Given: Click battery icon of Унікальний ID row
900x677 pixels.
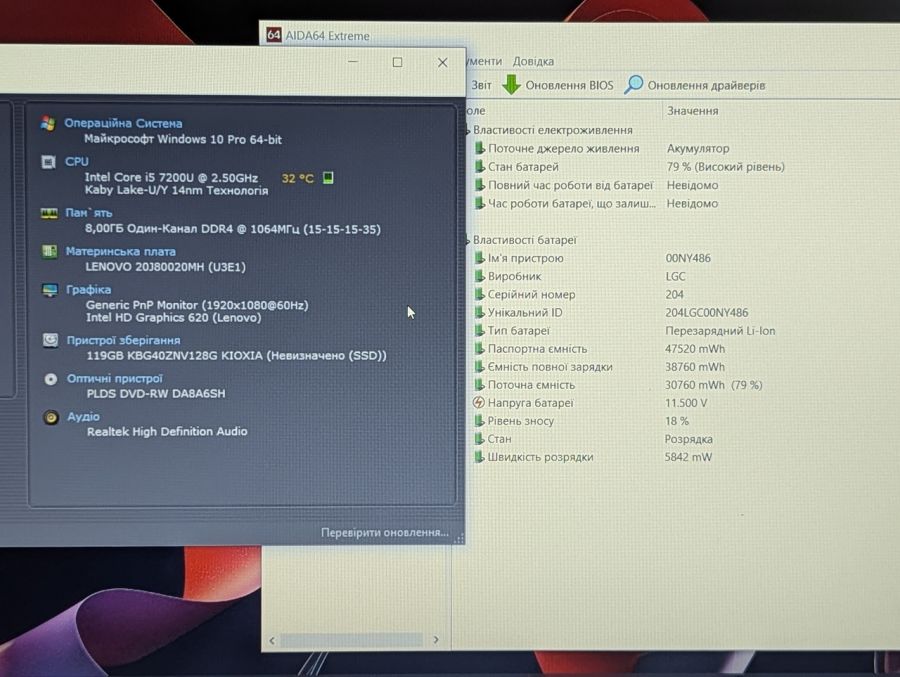Looking at the screenshot, I should click(479, 312).
